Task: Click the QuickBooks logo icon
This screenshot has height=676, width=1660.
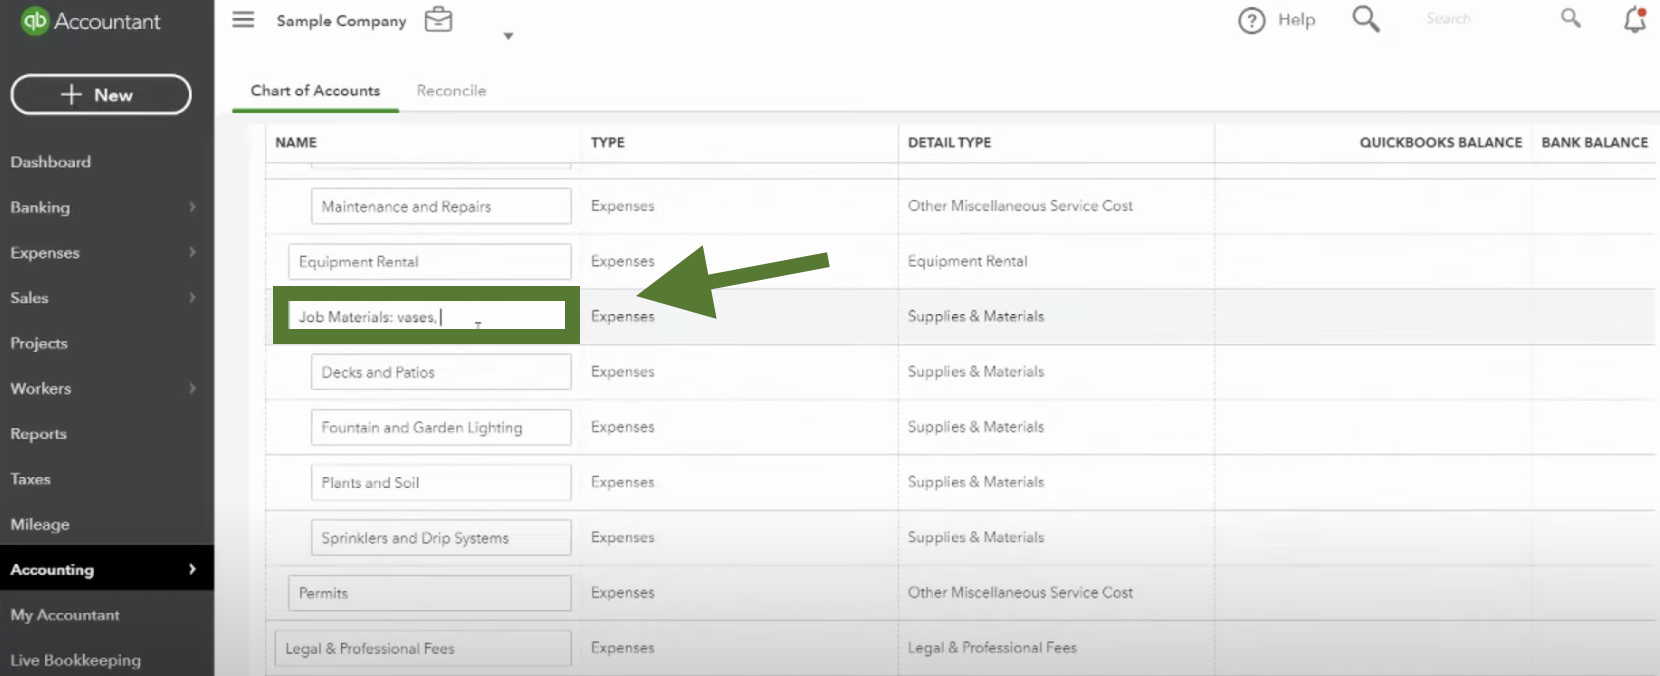Action: (x=35, y=21)
